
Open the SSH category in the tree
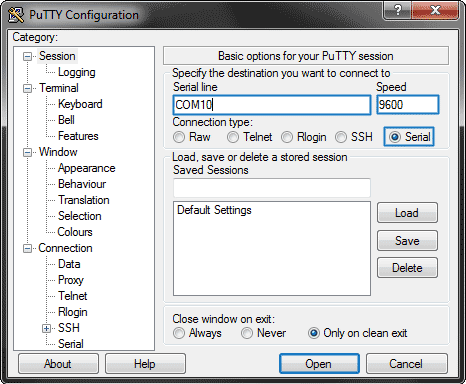[69, 328]
